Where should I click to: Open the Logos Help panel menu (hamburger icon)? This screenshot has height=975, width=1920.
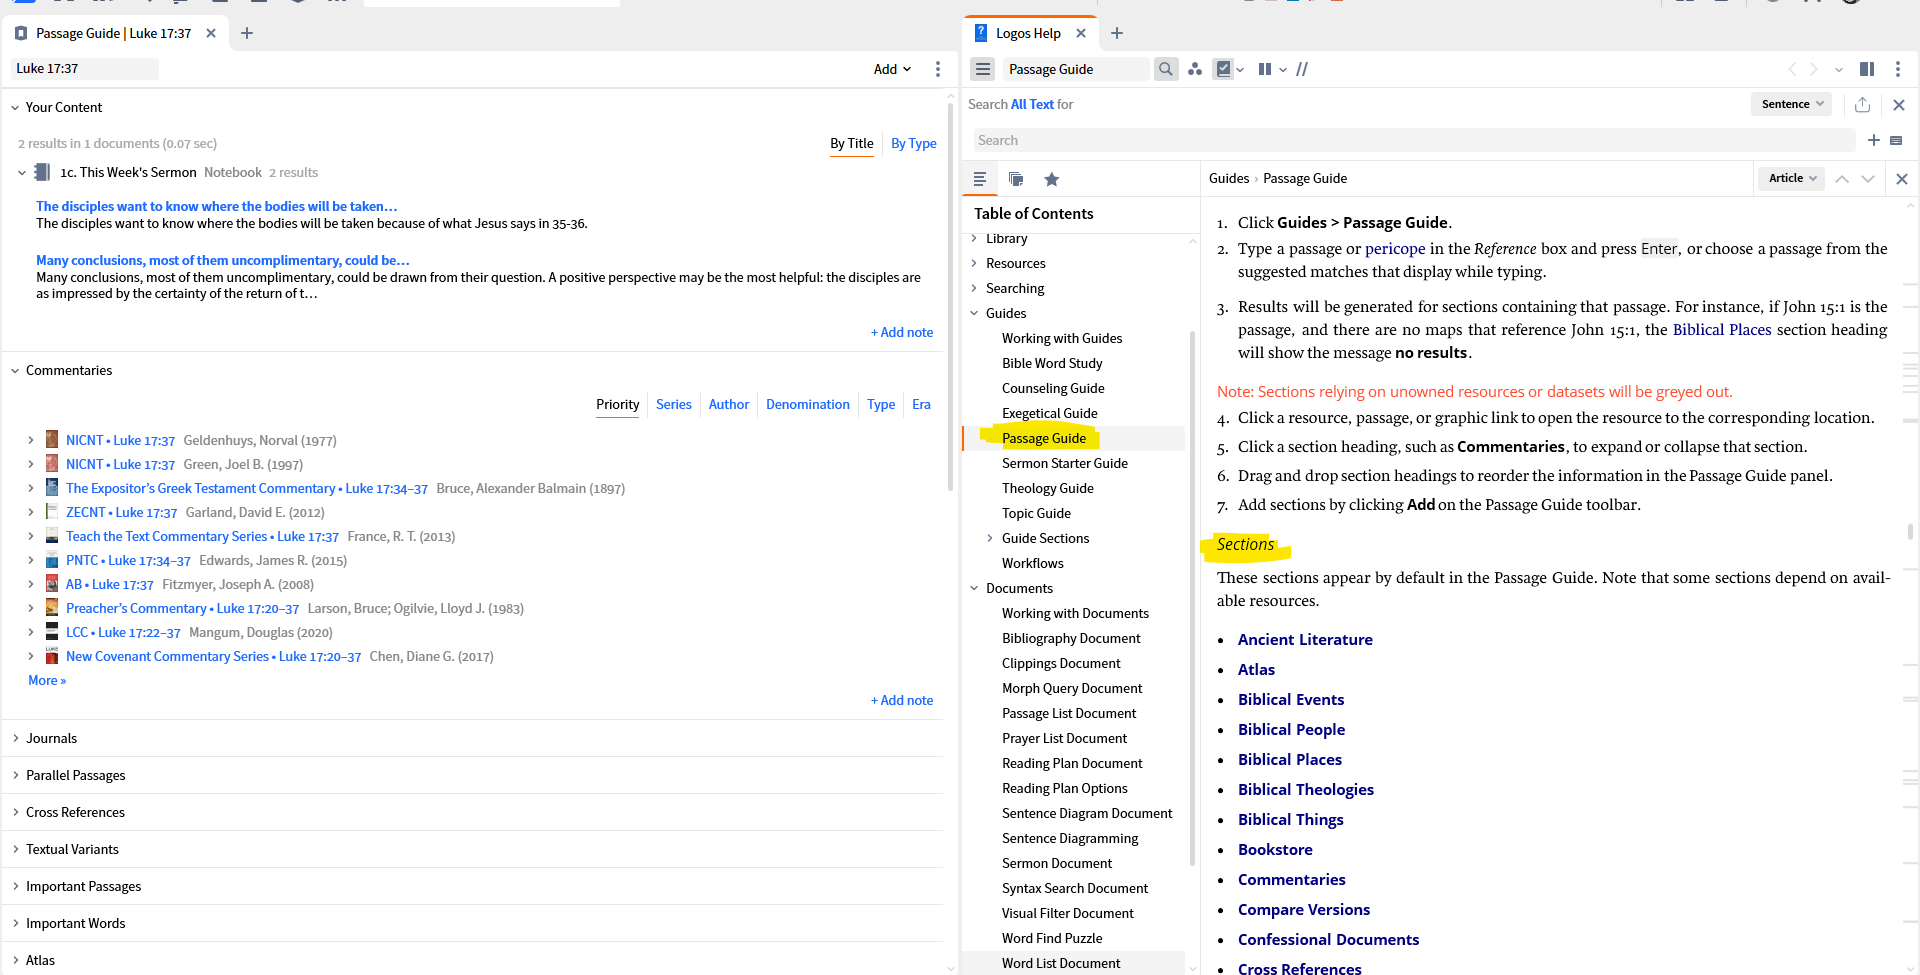(x=983, y=69)
